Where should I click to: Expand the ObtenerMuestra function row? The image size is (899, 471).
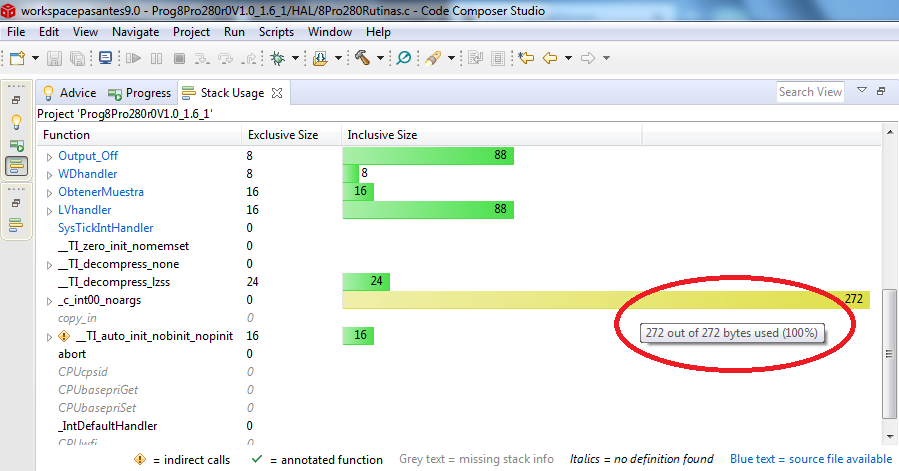[49, 193]
